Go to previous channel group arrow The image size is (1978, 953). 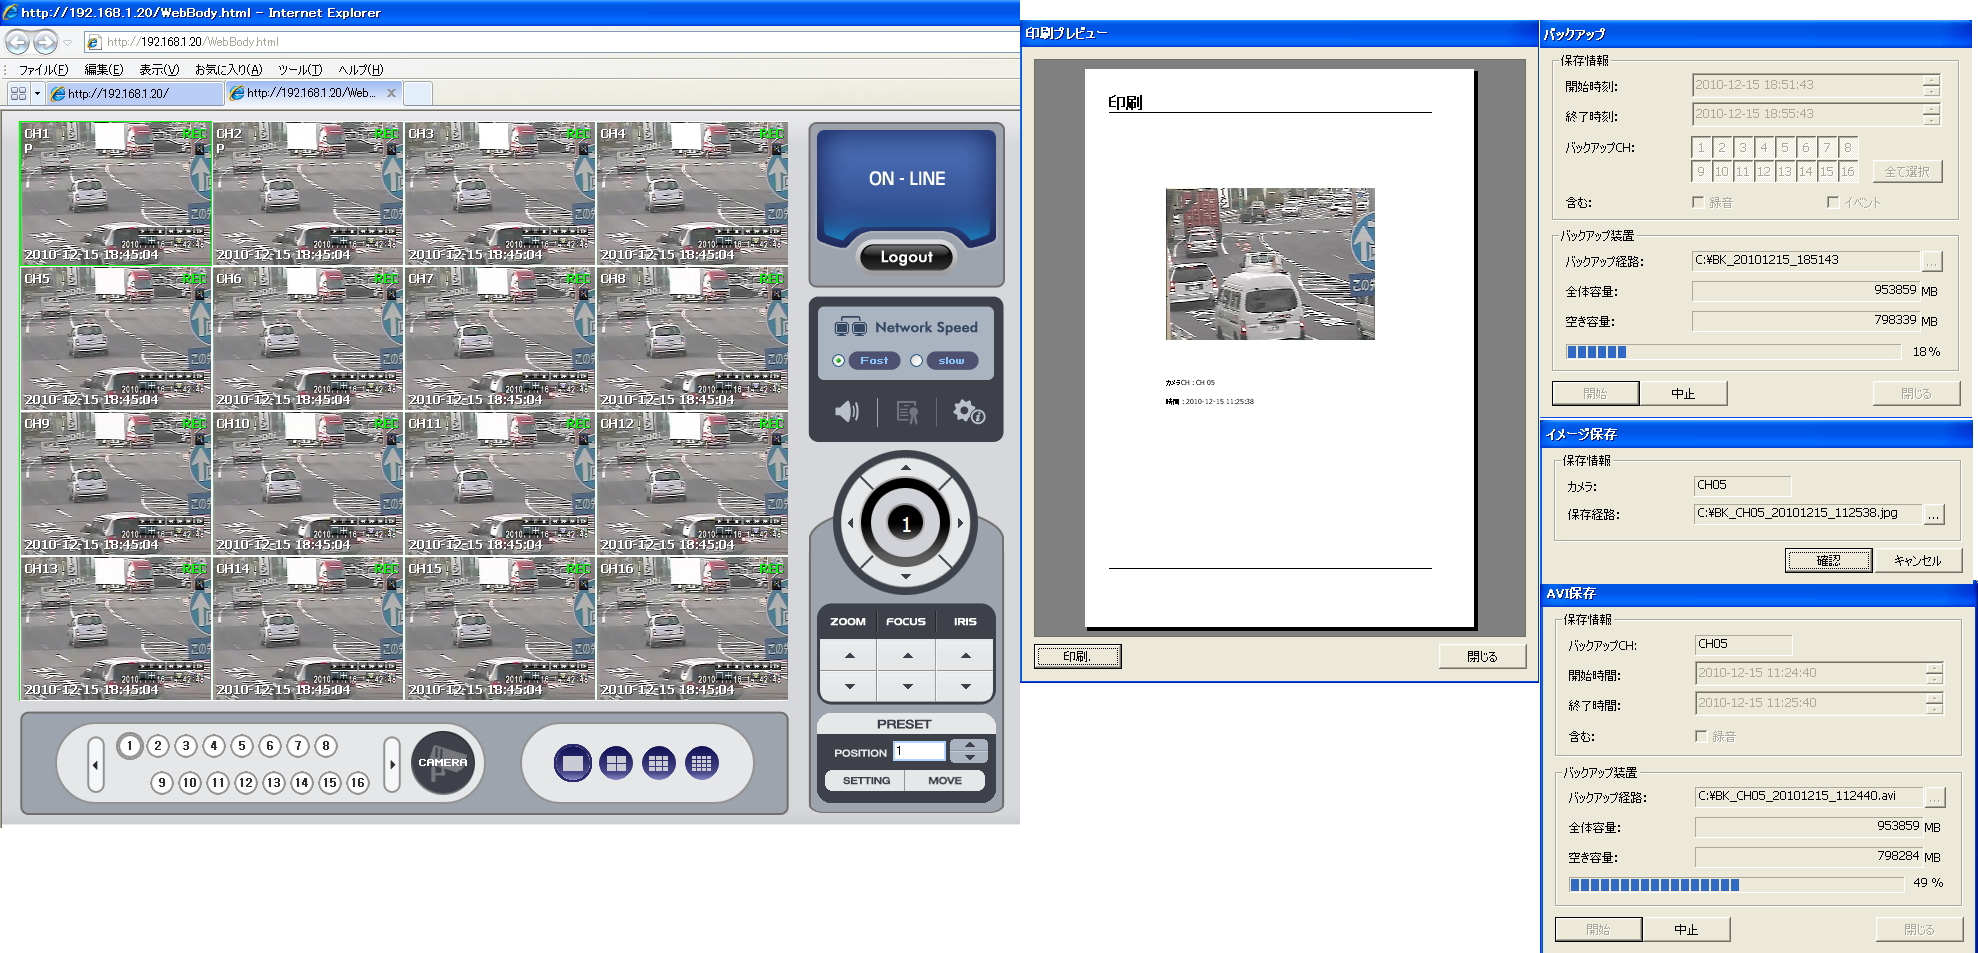coord(96,764)
